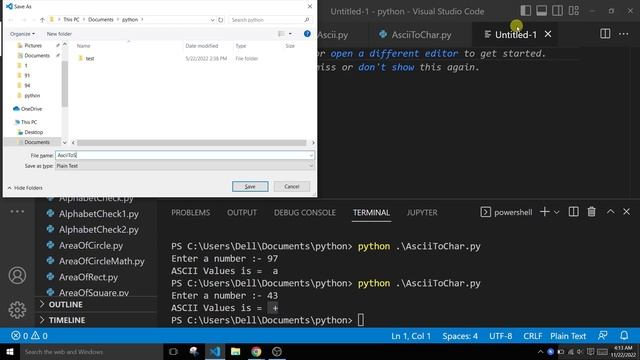Screen dimensions: 640x360
Task: Open feedback icon in status bar
Action: coord(602,336)
